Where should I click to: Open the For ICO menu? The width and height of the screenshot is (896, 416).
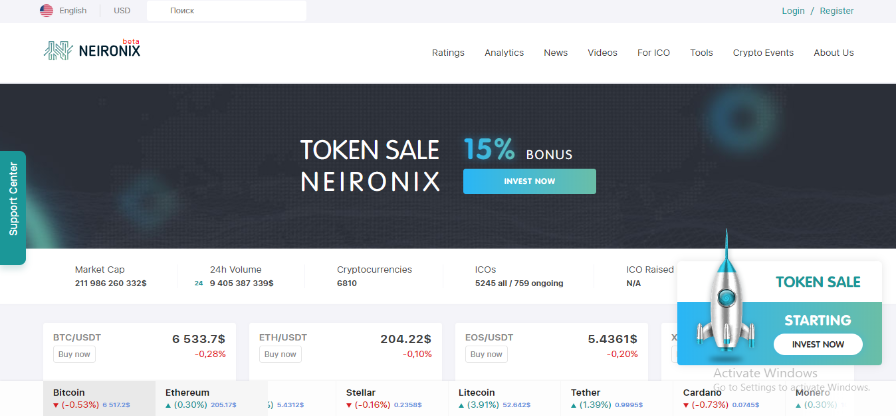pyautogui.click(x=654, y=53)
